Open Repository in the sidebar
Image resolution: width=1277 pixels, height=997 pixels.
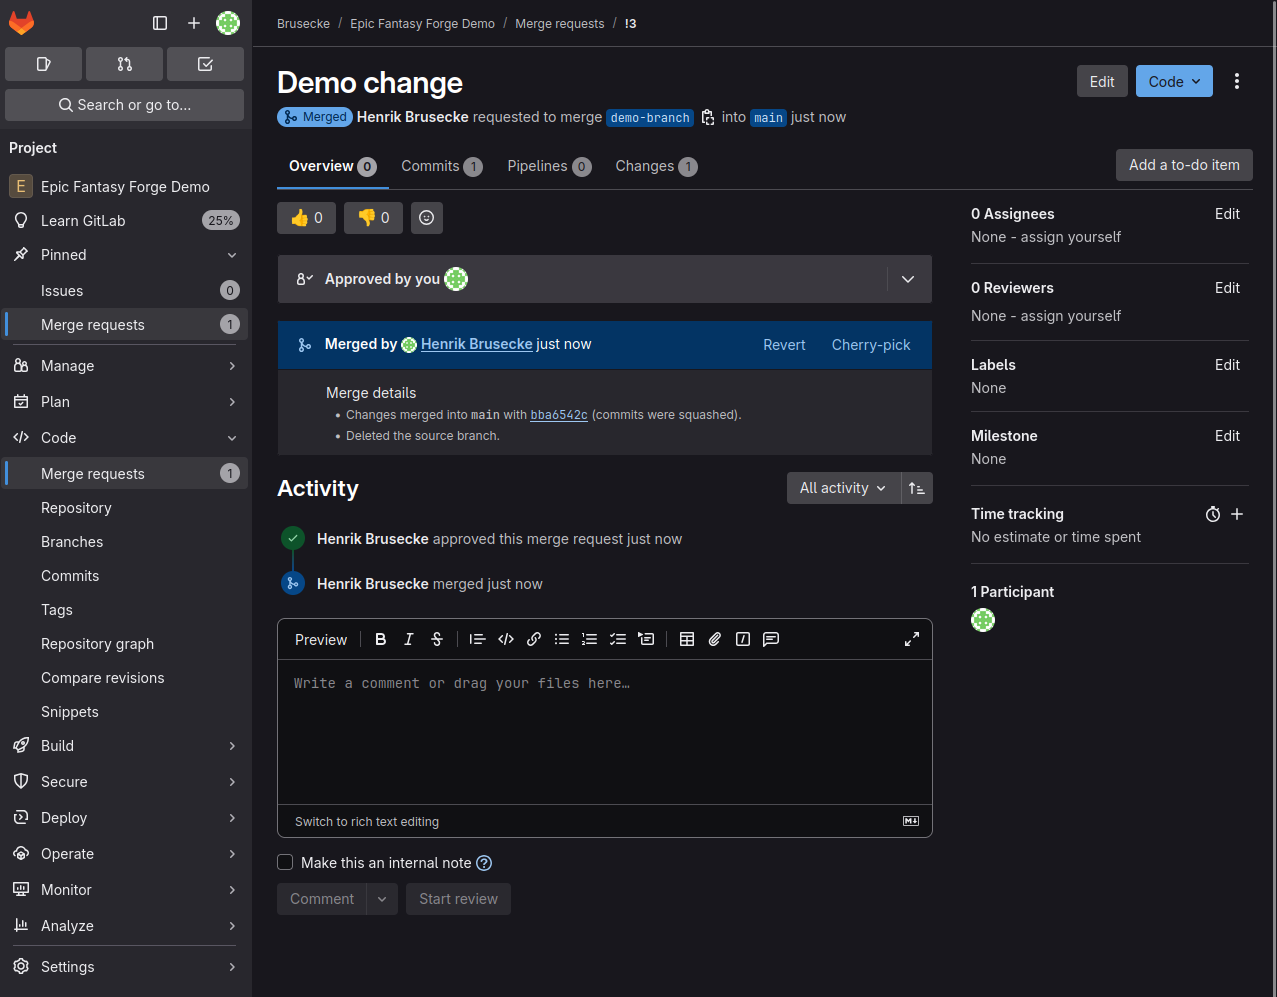click(126, 508)
